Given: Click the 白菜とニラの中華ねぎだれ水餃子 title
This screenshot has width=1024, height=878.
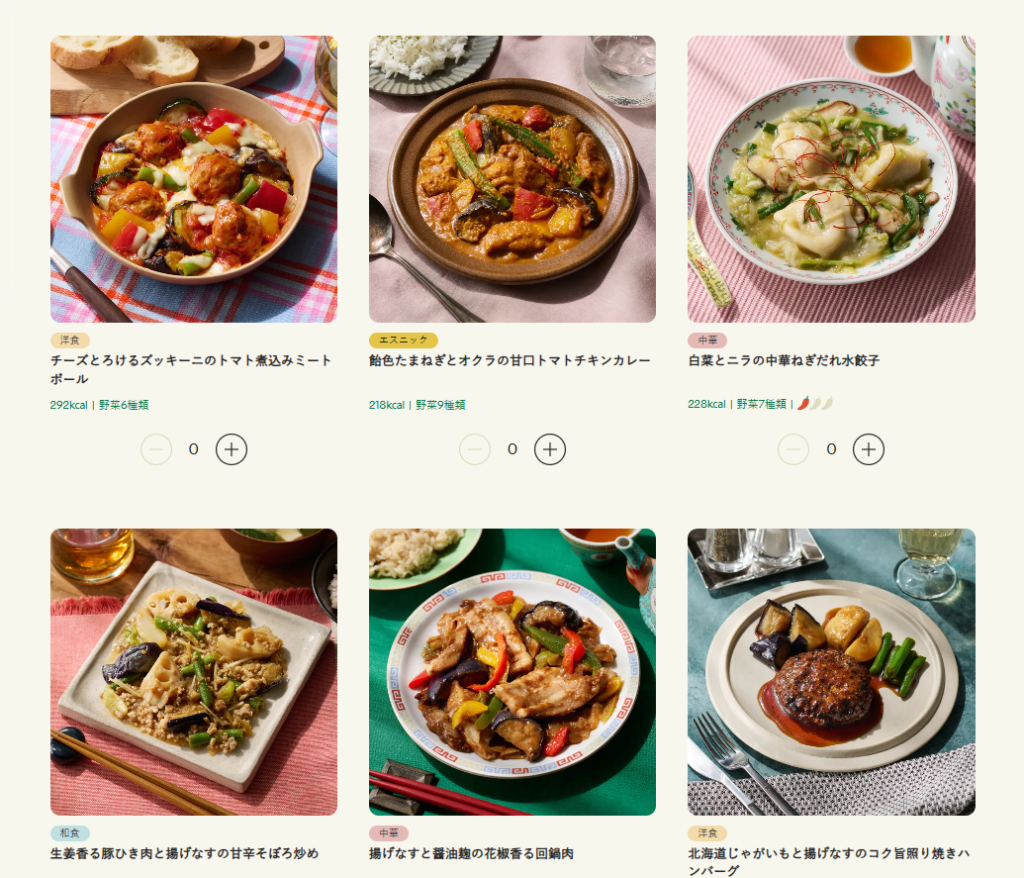Looking at the screenshot, I should (x=783, y=360).
